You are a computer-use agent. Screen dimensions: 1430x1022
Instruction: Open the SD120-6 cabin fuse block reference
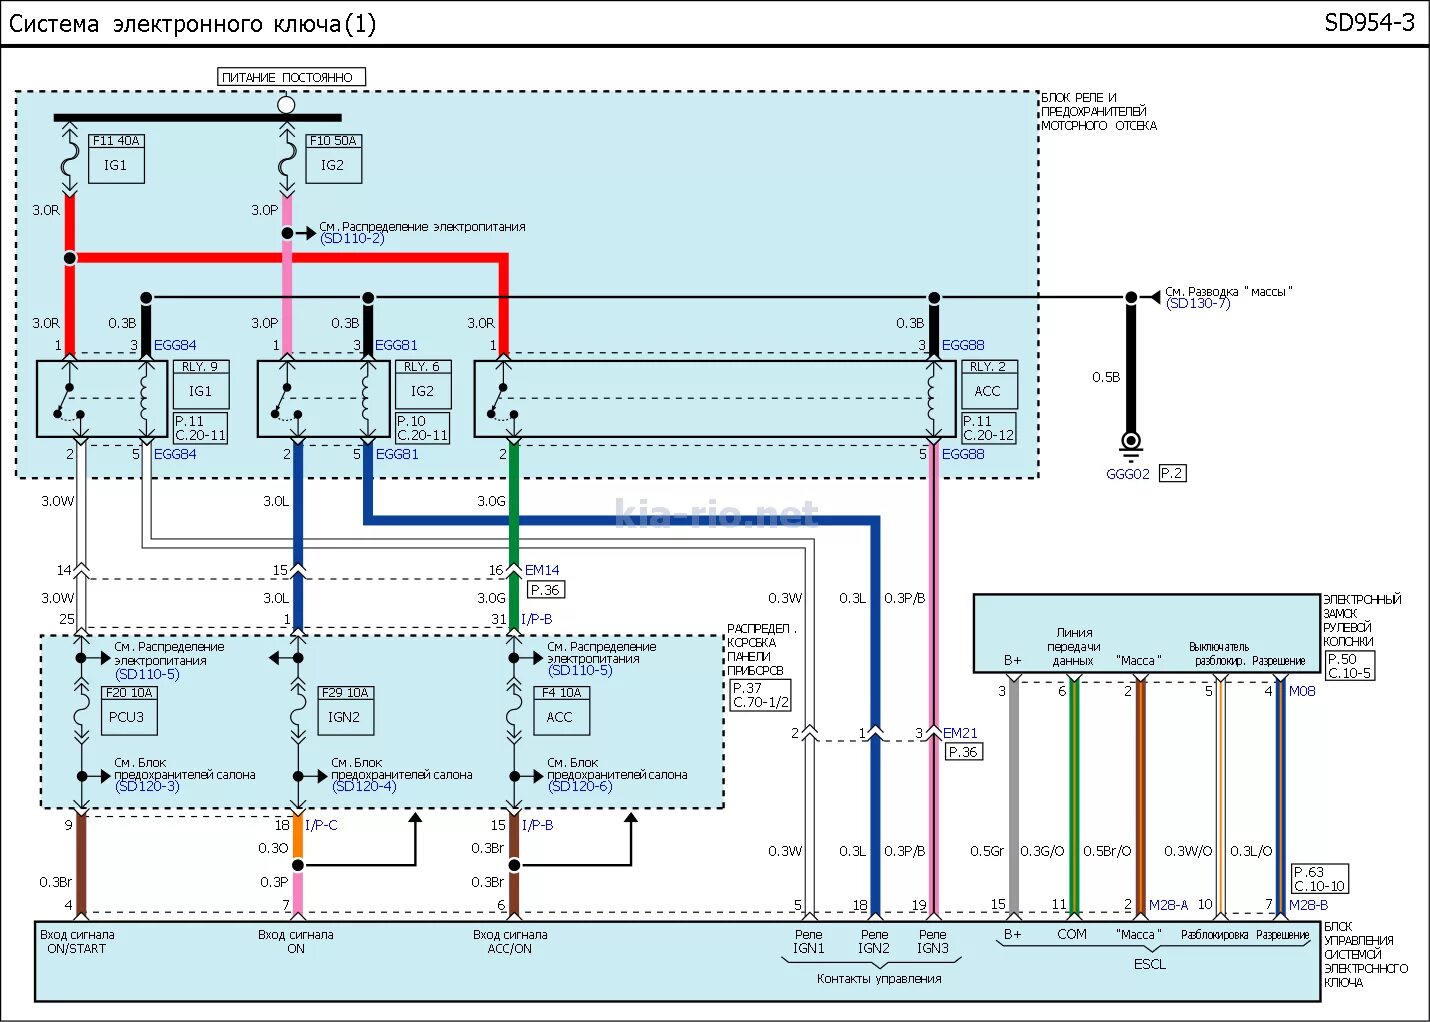pyautogui.click(x=580, y=787)
